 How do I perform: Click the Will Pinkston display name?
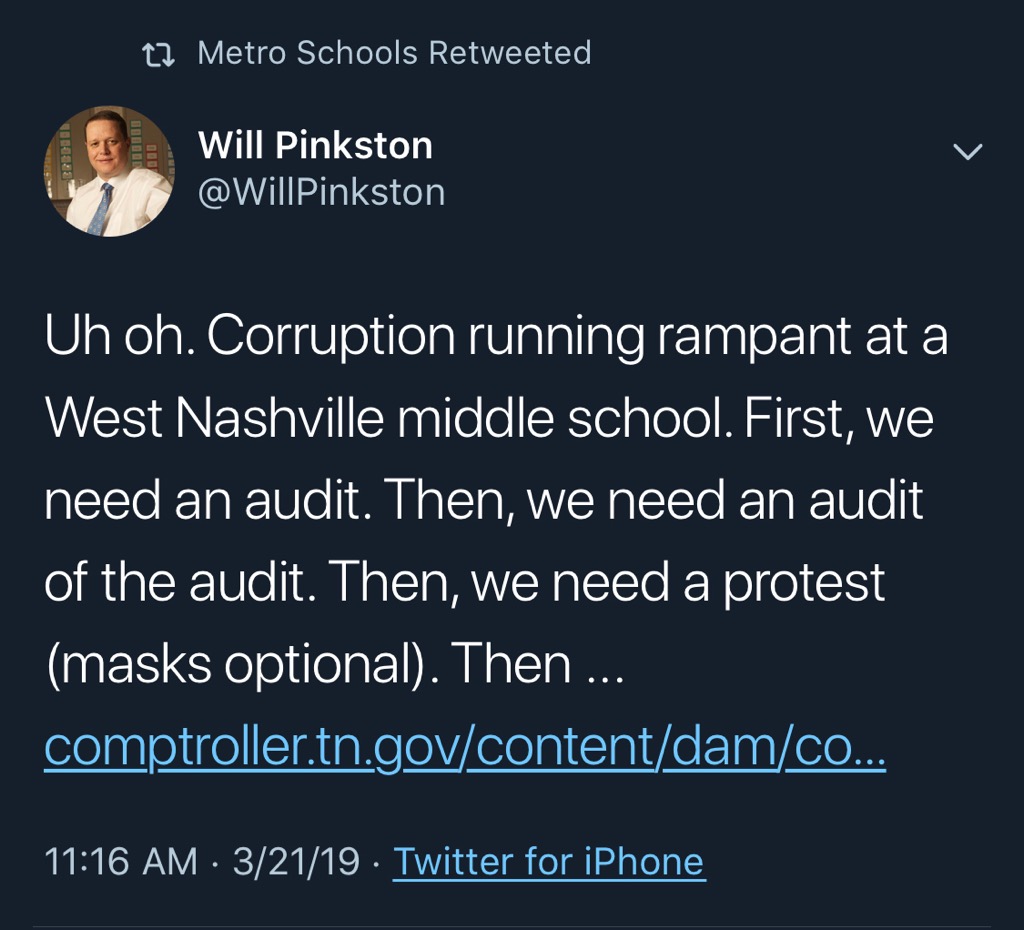pos(315,146)
